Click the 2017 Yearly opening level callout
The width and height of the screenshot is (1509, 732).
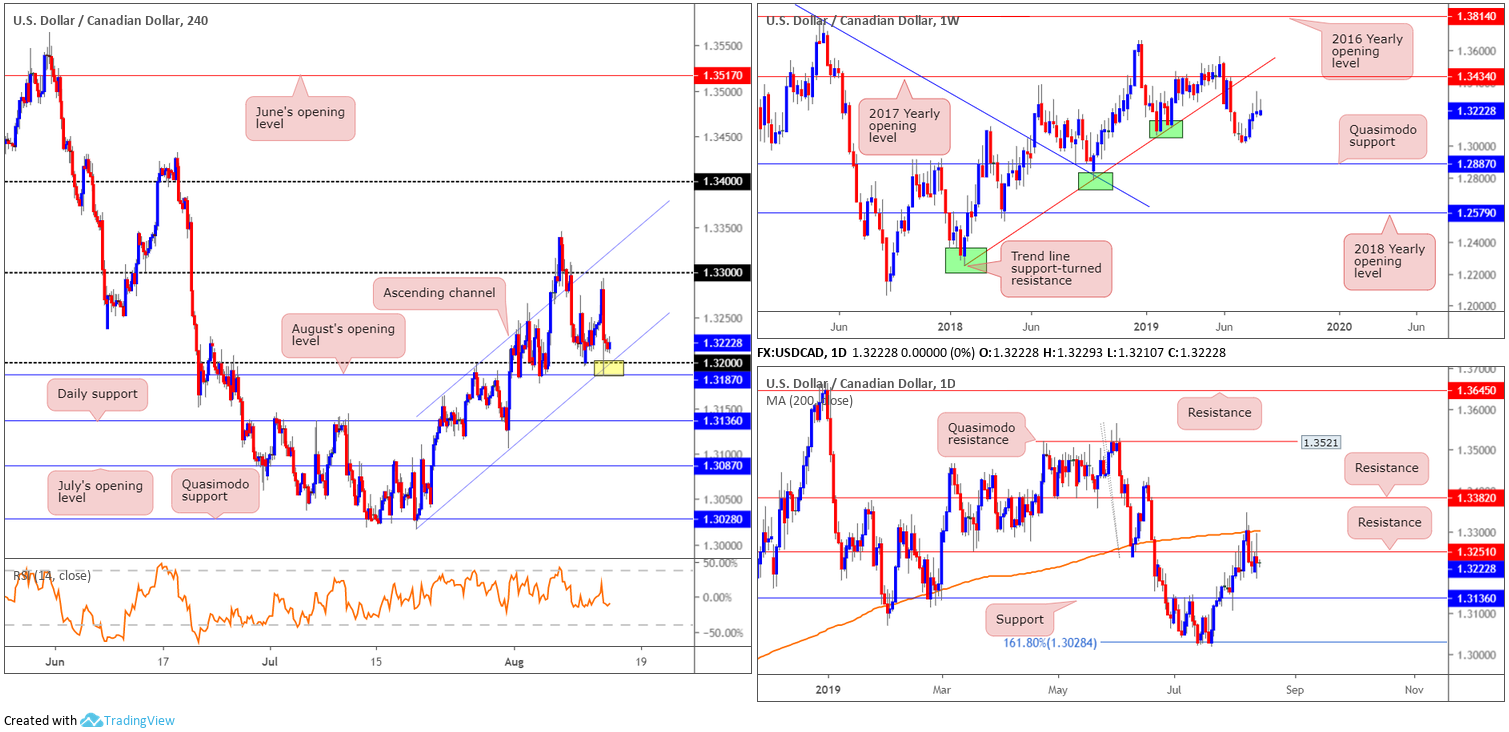tap(904, 126)
